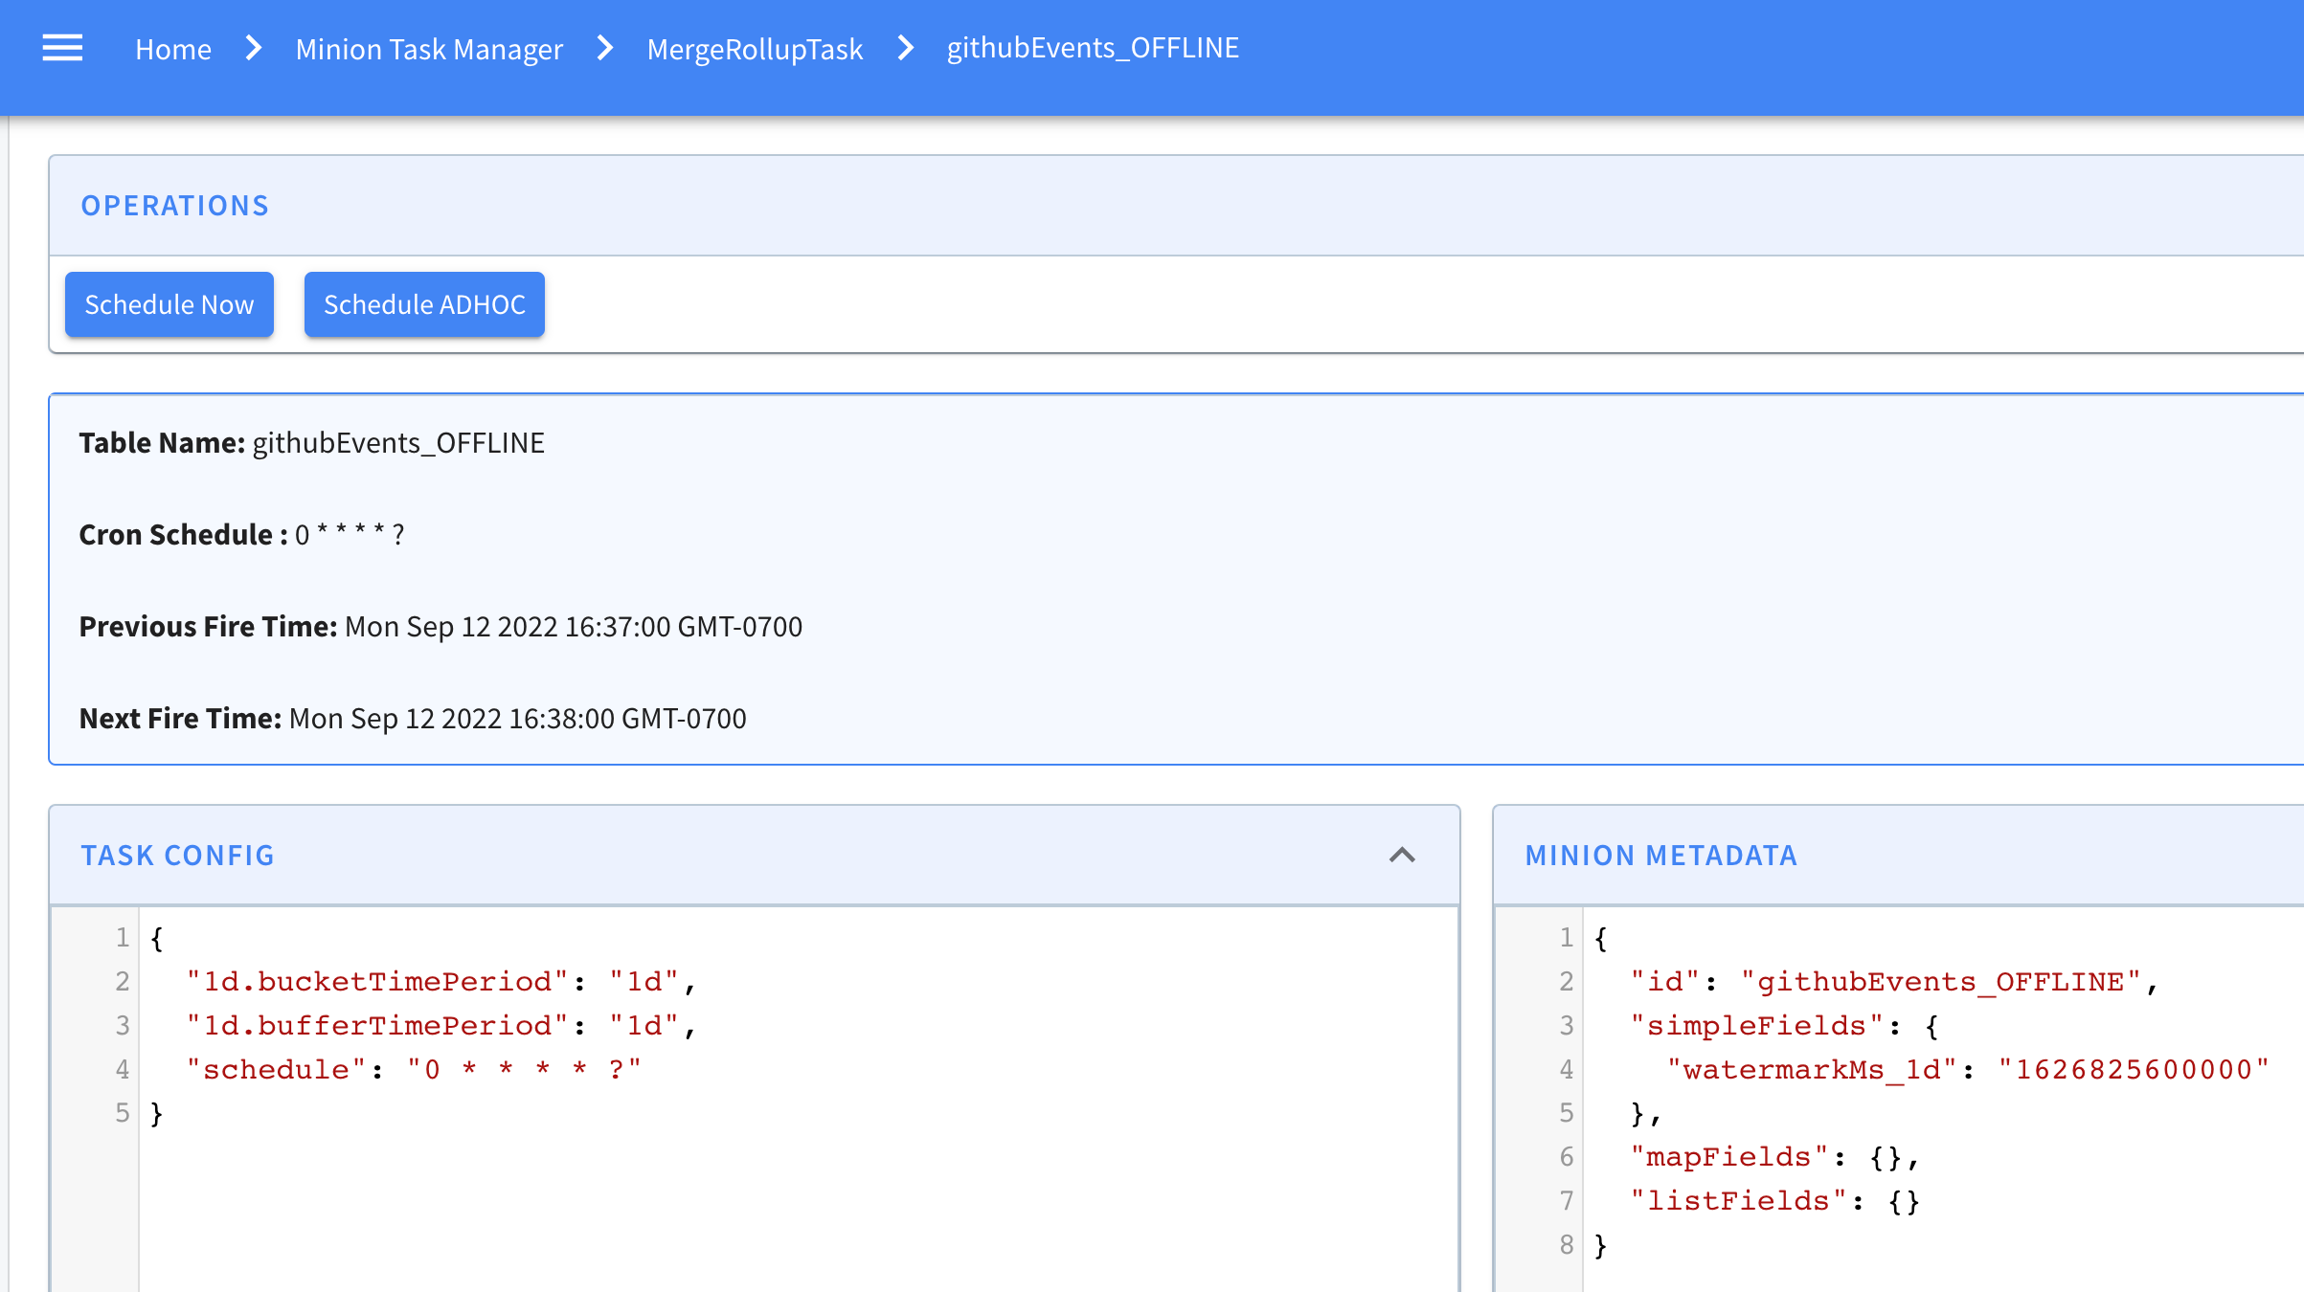Viewport: 2304px width, 1292px height.
Task: Click the Minion Metadata header title
Action: [1660, 855]
